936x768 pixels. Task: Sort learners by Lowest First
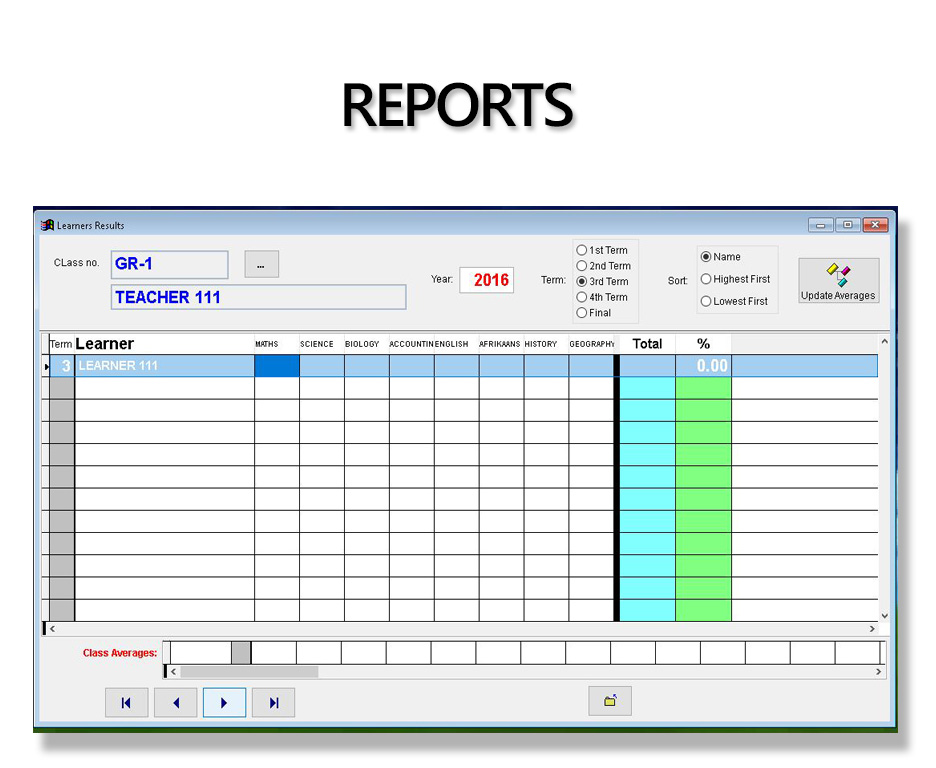(x=706, y=301)
